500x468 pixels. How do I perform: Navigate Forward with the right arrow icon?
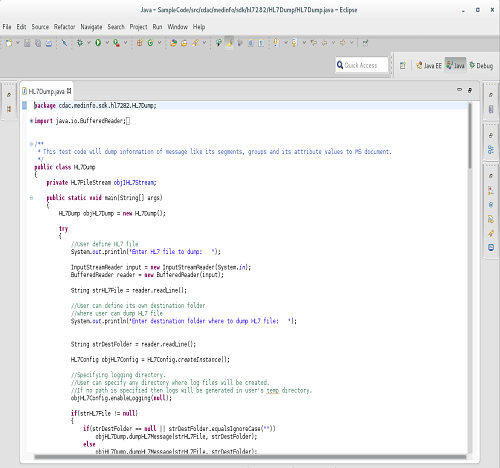pos(342,43)
